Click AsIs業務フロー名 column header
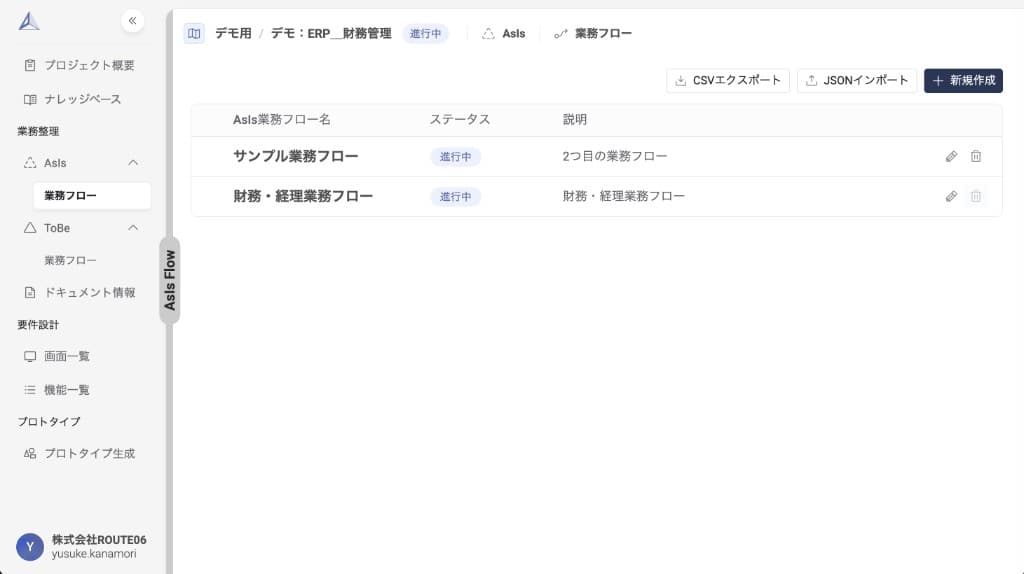1024x574 pixels. tap(281, 120)
